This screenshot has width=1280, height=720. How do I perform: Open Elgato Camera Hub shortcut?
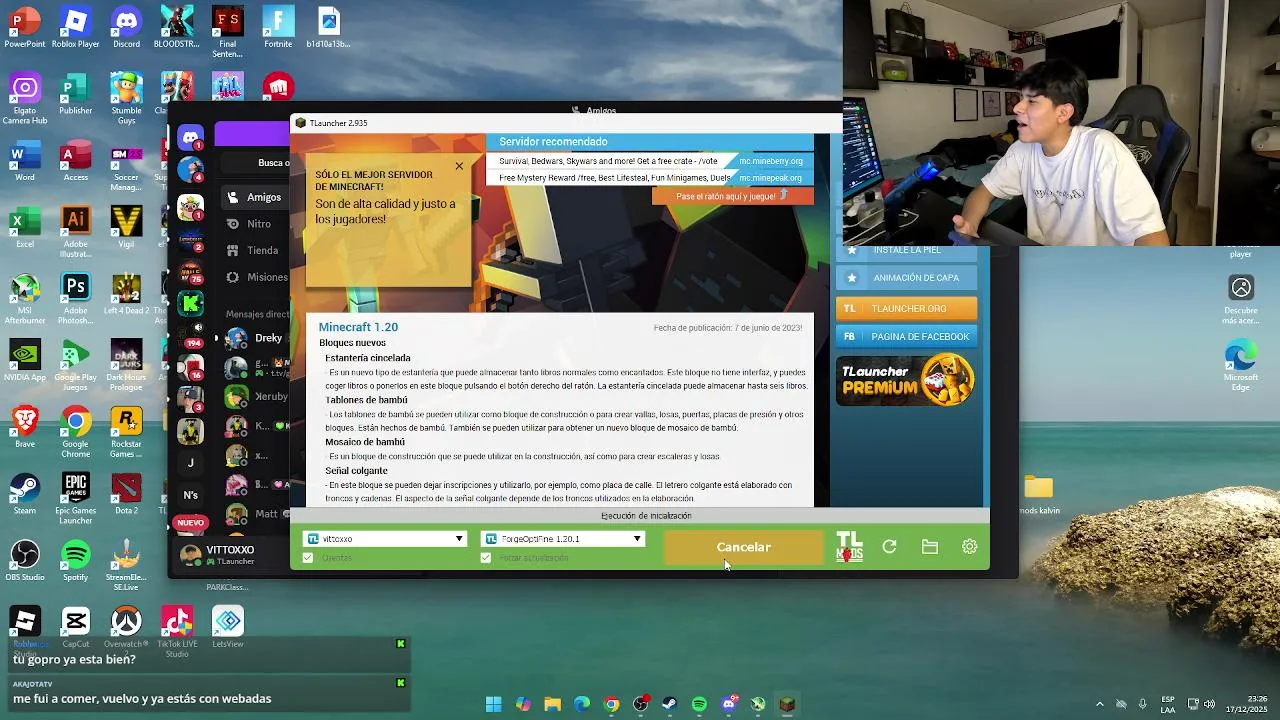click(25, 99)
